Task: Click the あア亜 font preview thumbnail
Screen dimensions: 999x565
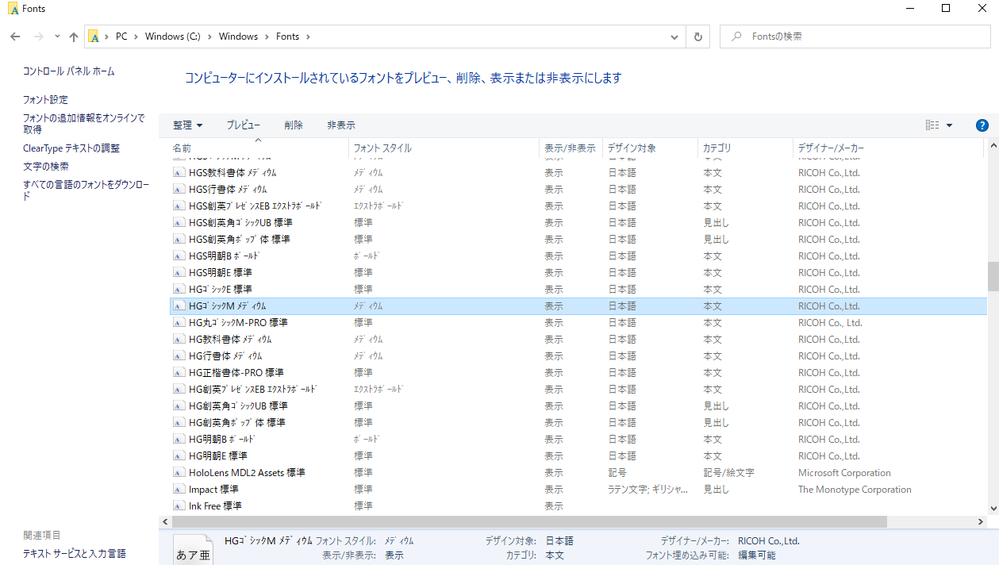Action: [192, 550]
